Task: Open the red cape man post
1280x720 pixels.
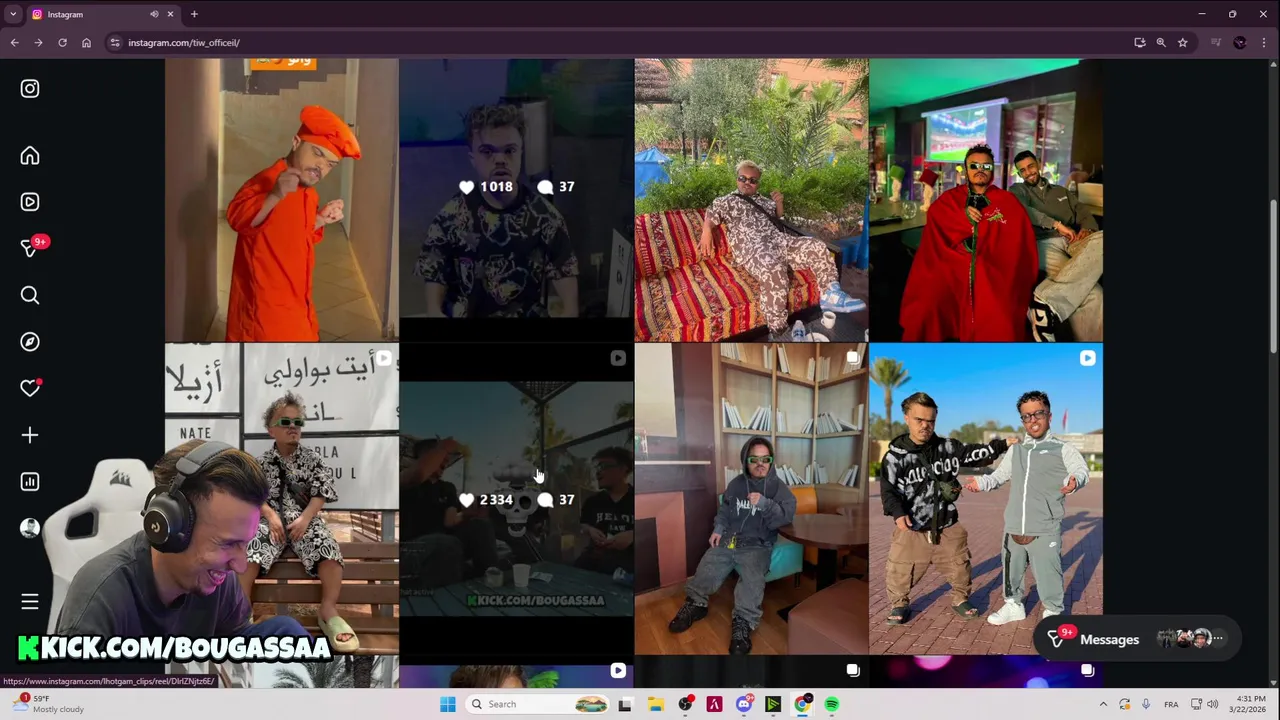Action: point(986,200)
